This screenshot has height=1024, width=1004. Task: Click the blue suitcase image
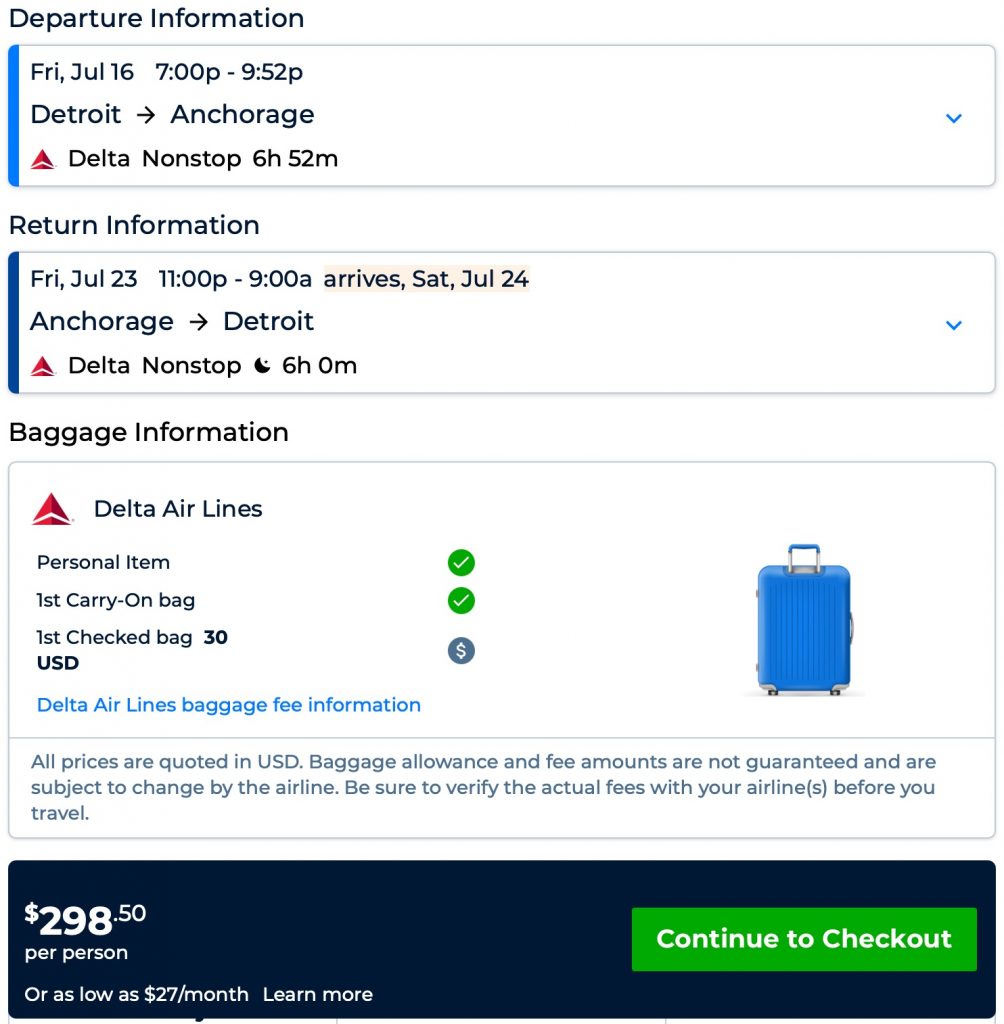(x=804, y=619)
